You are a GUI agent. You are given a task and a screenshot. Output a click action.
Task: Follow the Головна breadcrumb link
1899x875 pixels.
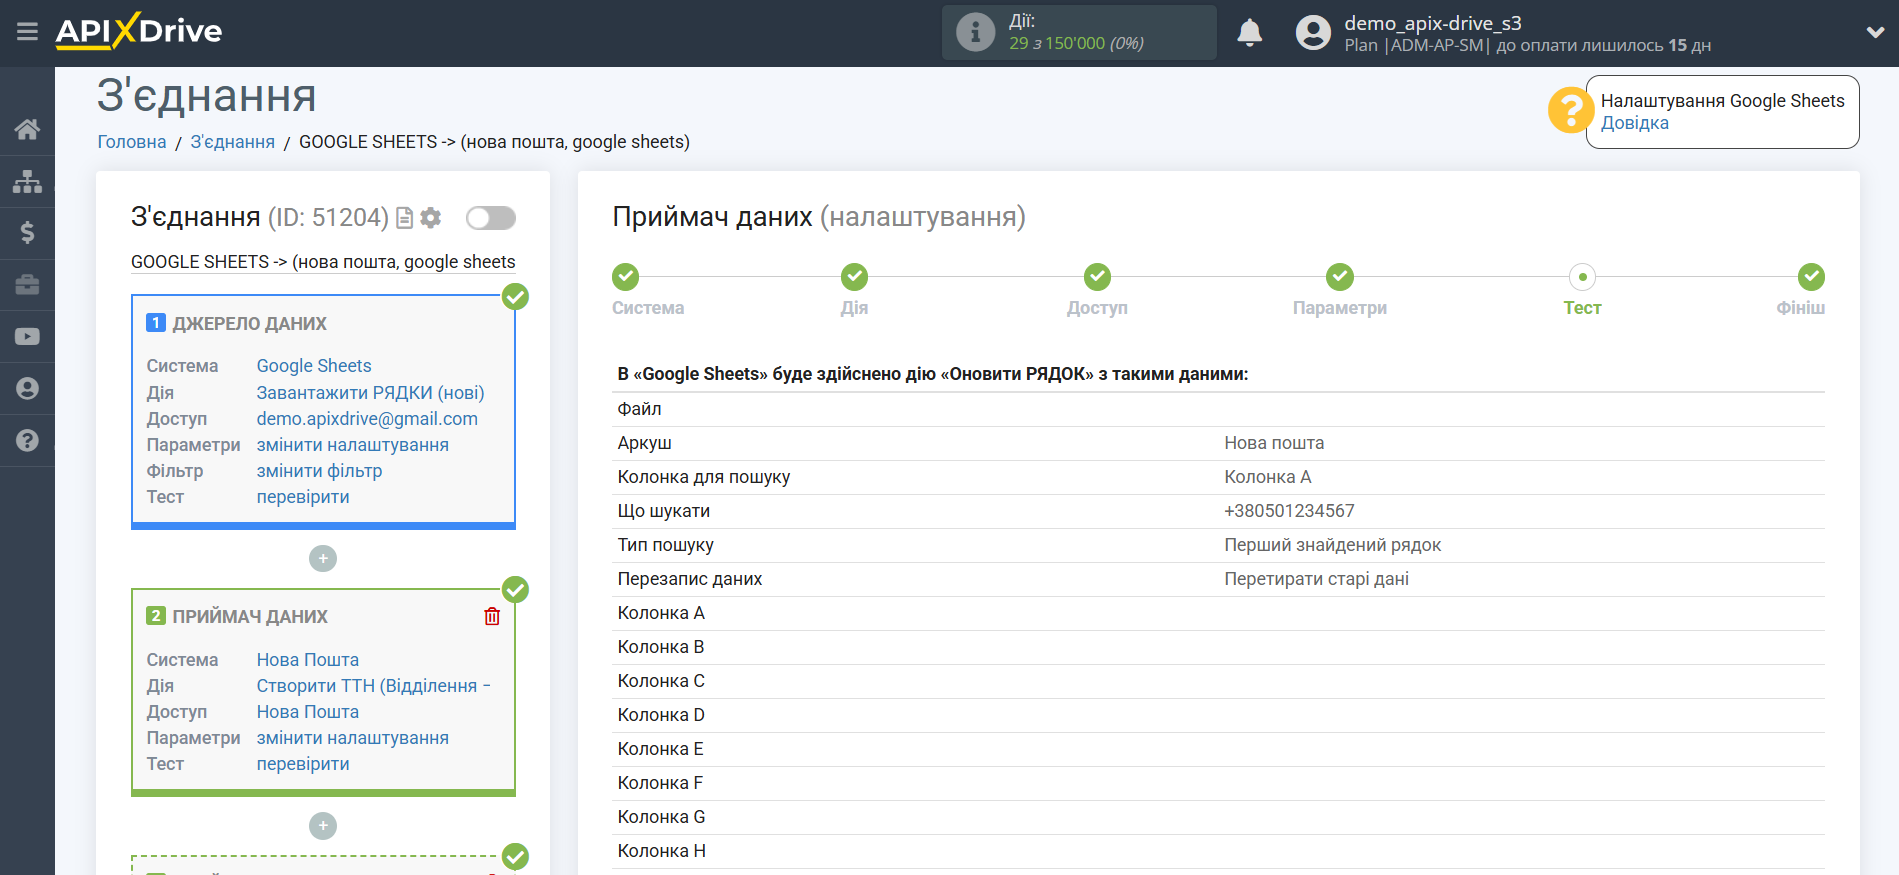(x=132, y=142)
